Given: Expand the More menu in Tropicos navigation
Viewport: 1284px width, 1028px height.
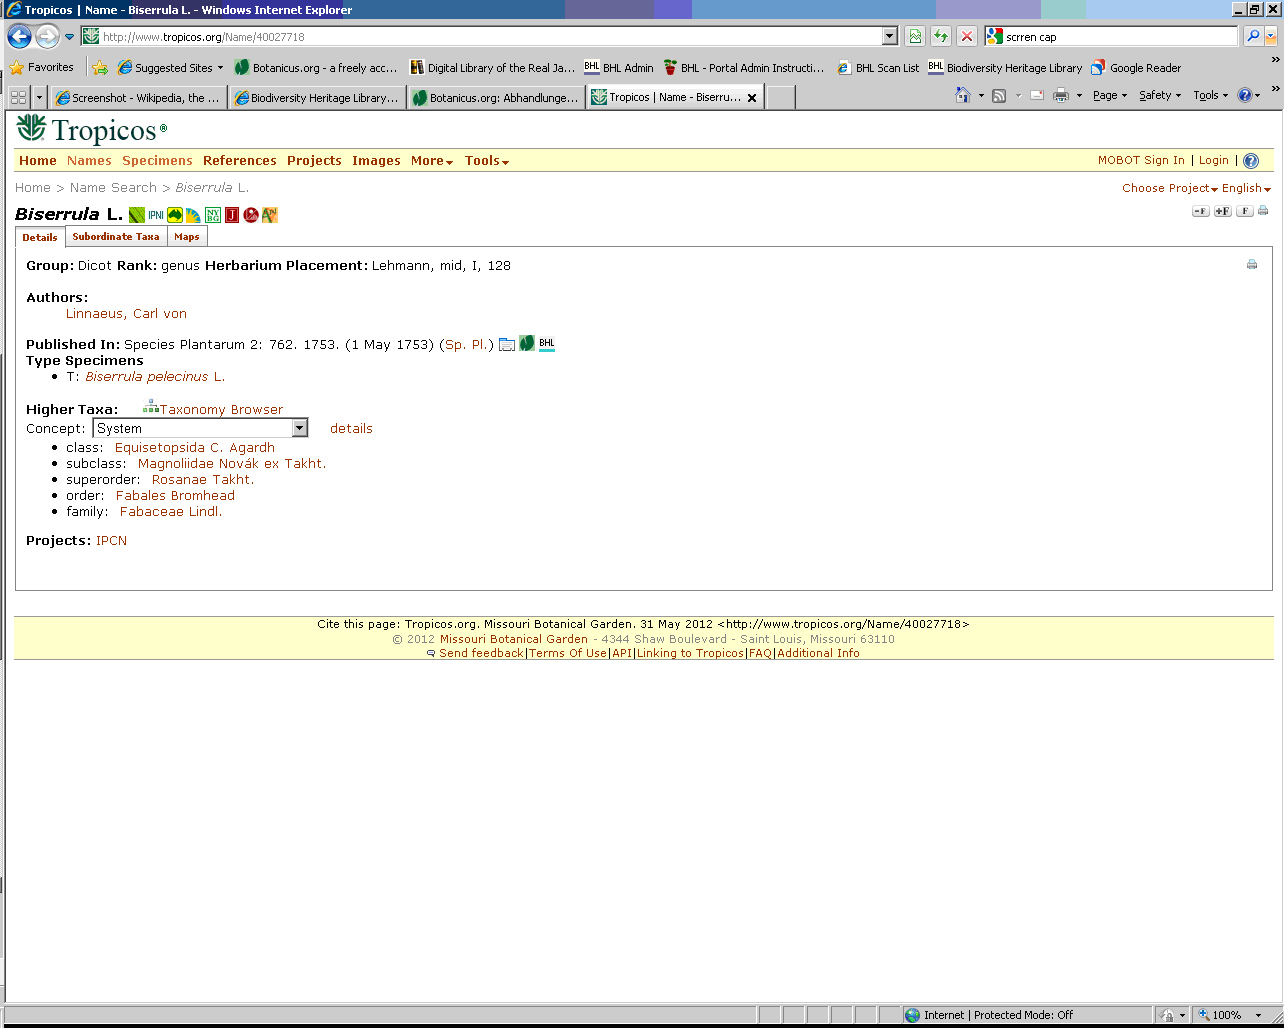Looking at the screenshot, I should (x=432, y=161).
